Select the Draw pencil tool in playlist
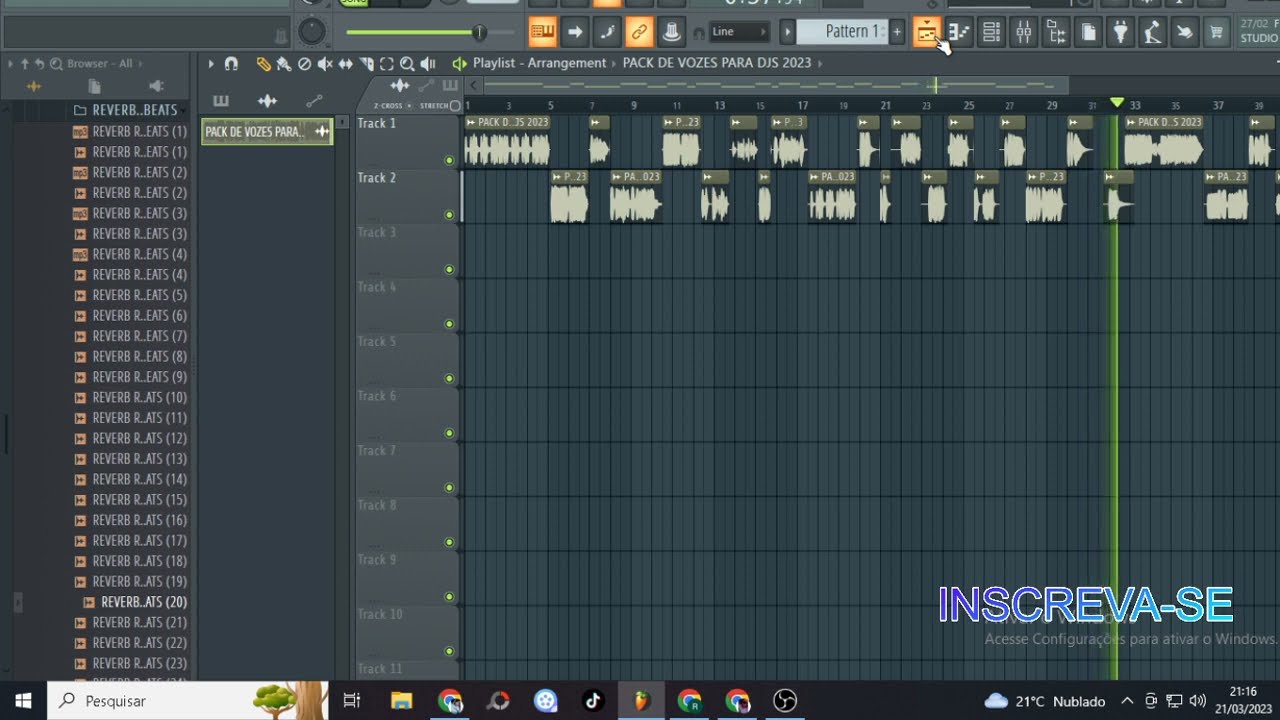 click(x=263, y=63)
